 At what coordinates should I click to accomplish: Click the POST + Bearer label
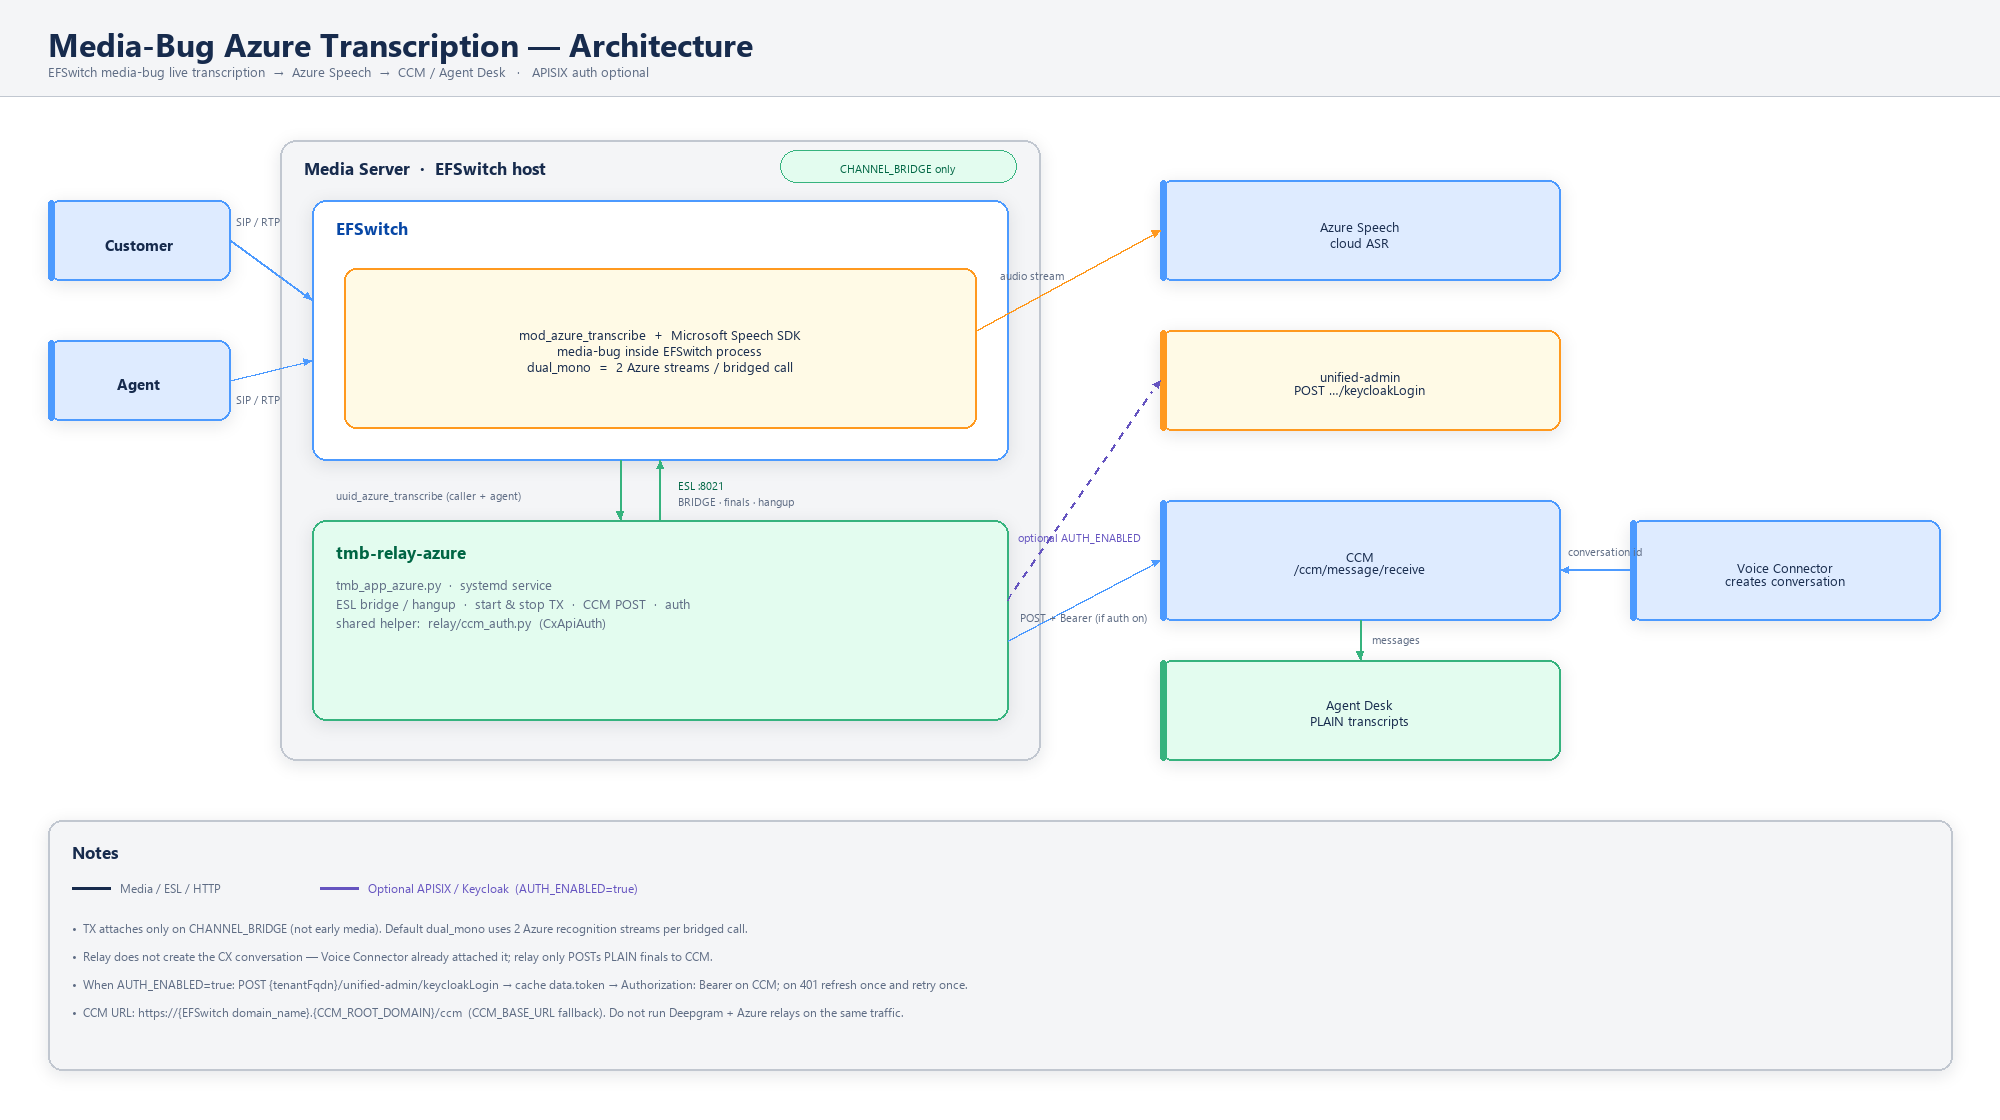click(x=1083, y=618)
